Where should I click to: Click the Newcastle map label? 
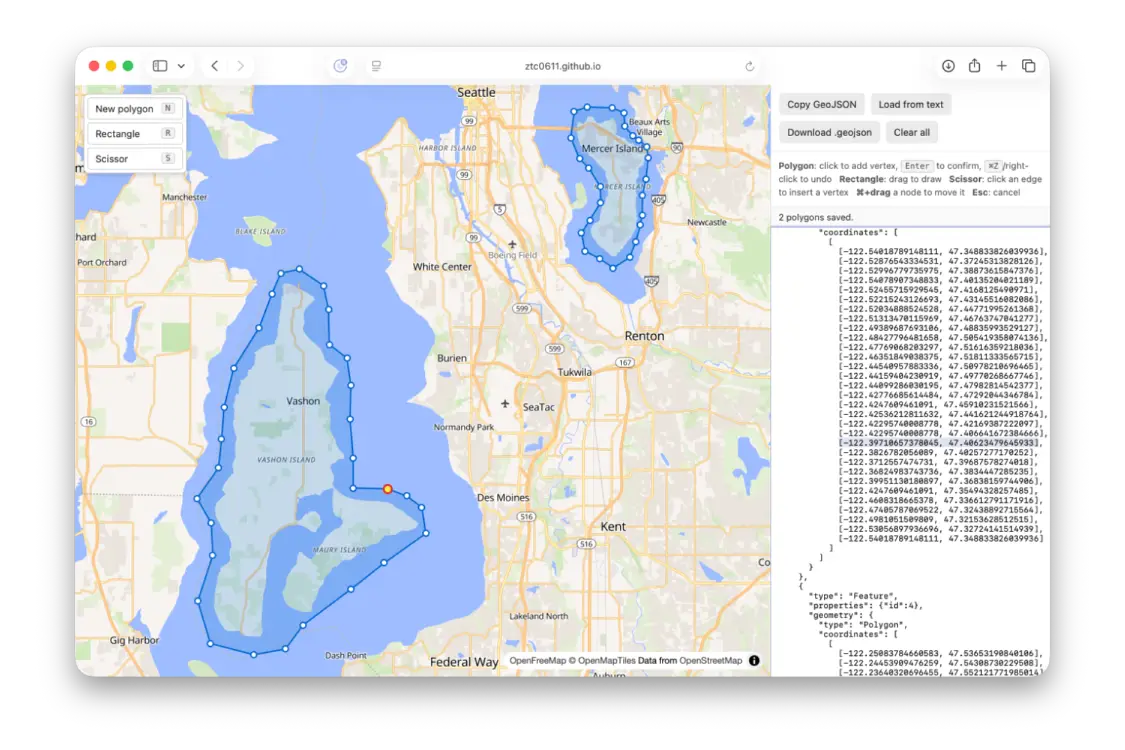click(707, 222)
